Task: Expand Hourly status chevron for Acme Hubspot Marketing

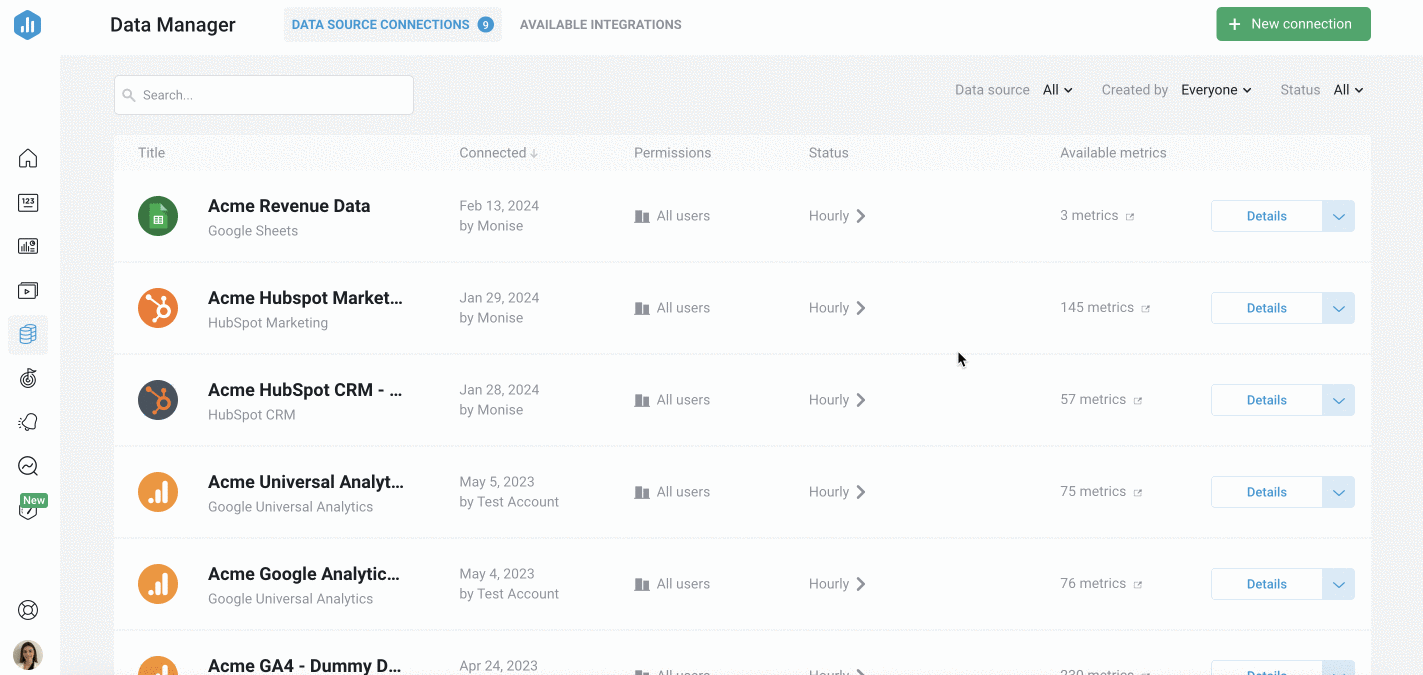Action: coord(861,308)
